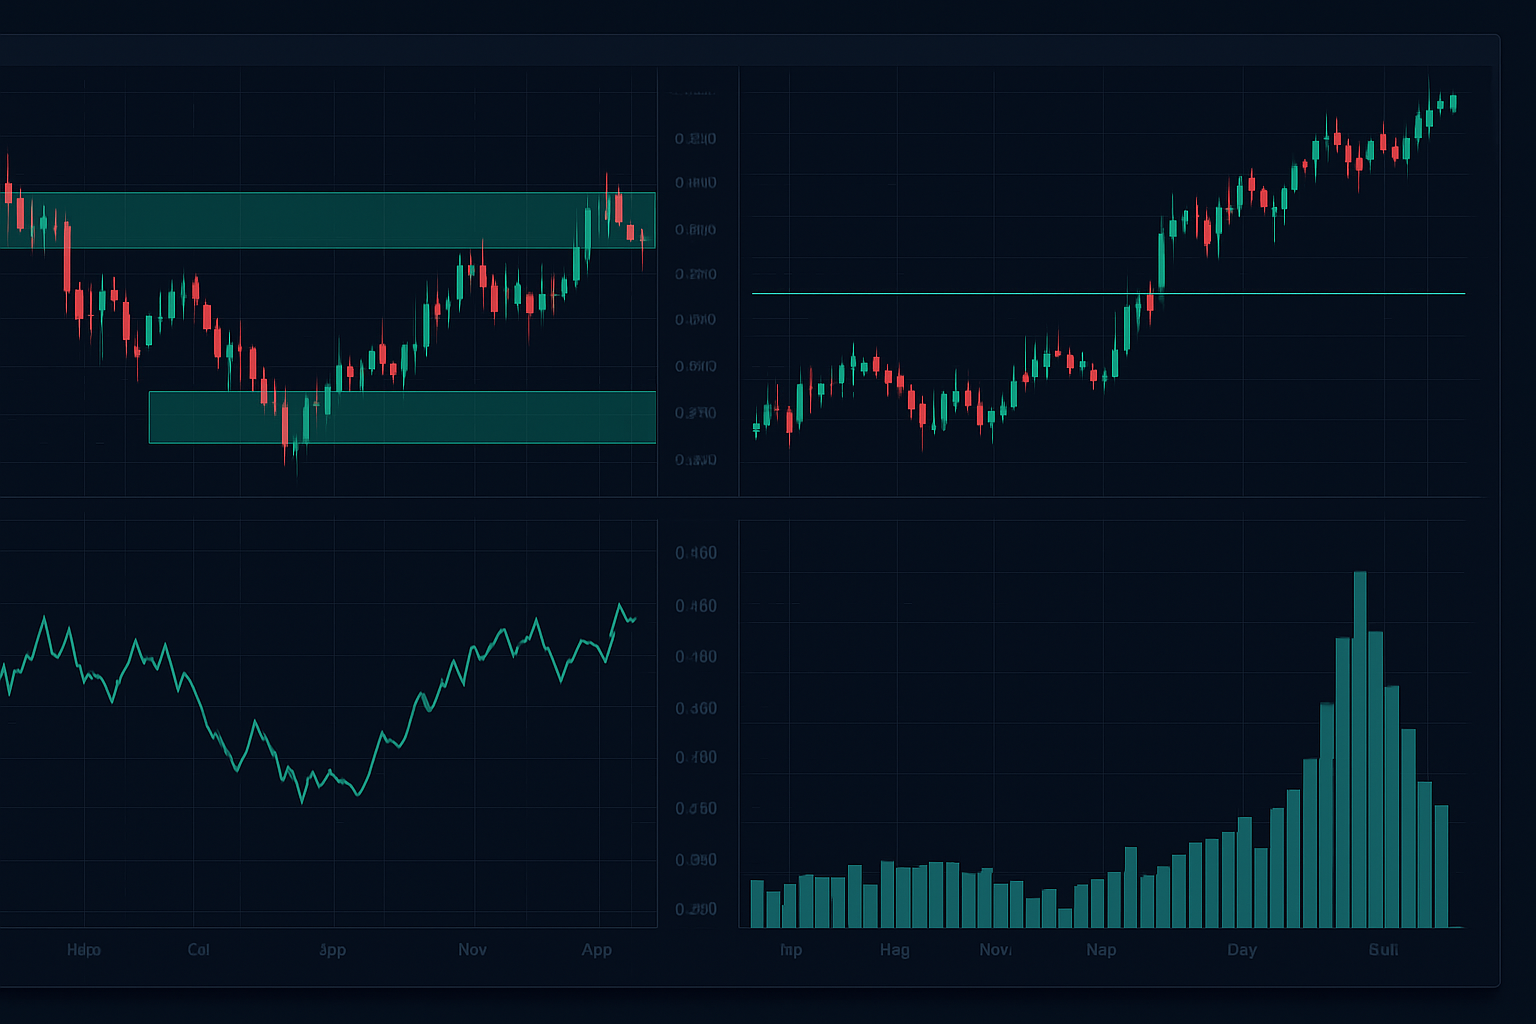Click the upper green resistance zone rectangle
The width and height of the screenshot is (1536, 1024).
(x=330, y=220)
